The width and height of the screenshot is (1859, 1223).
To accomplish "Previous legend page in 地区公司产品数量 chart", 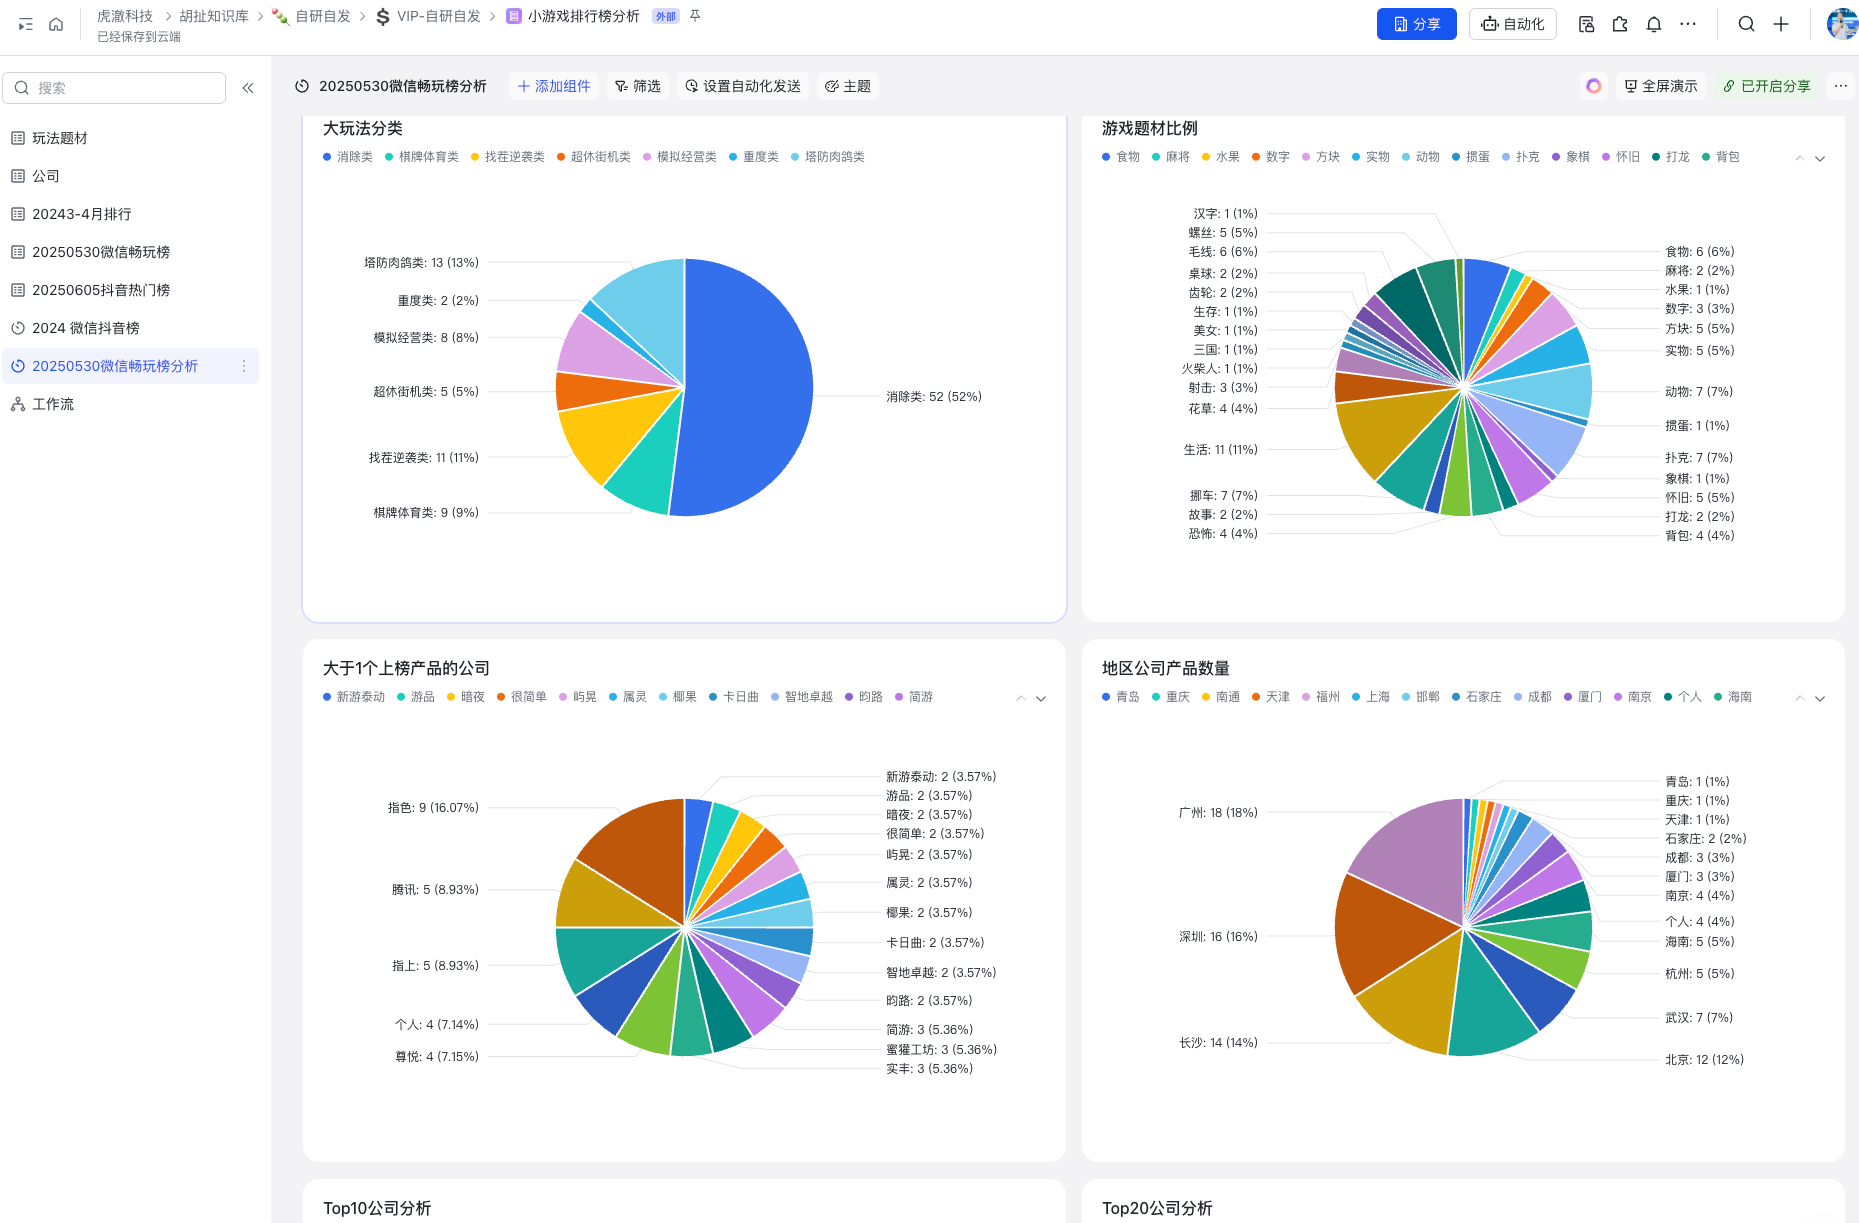I will point(1800,698).
